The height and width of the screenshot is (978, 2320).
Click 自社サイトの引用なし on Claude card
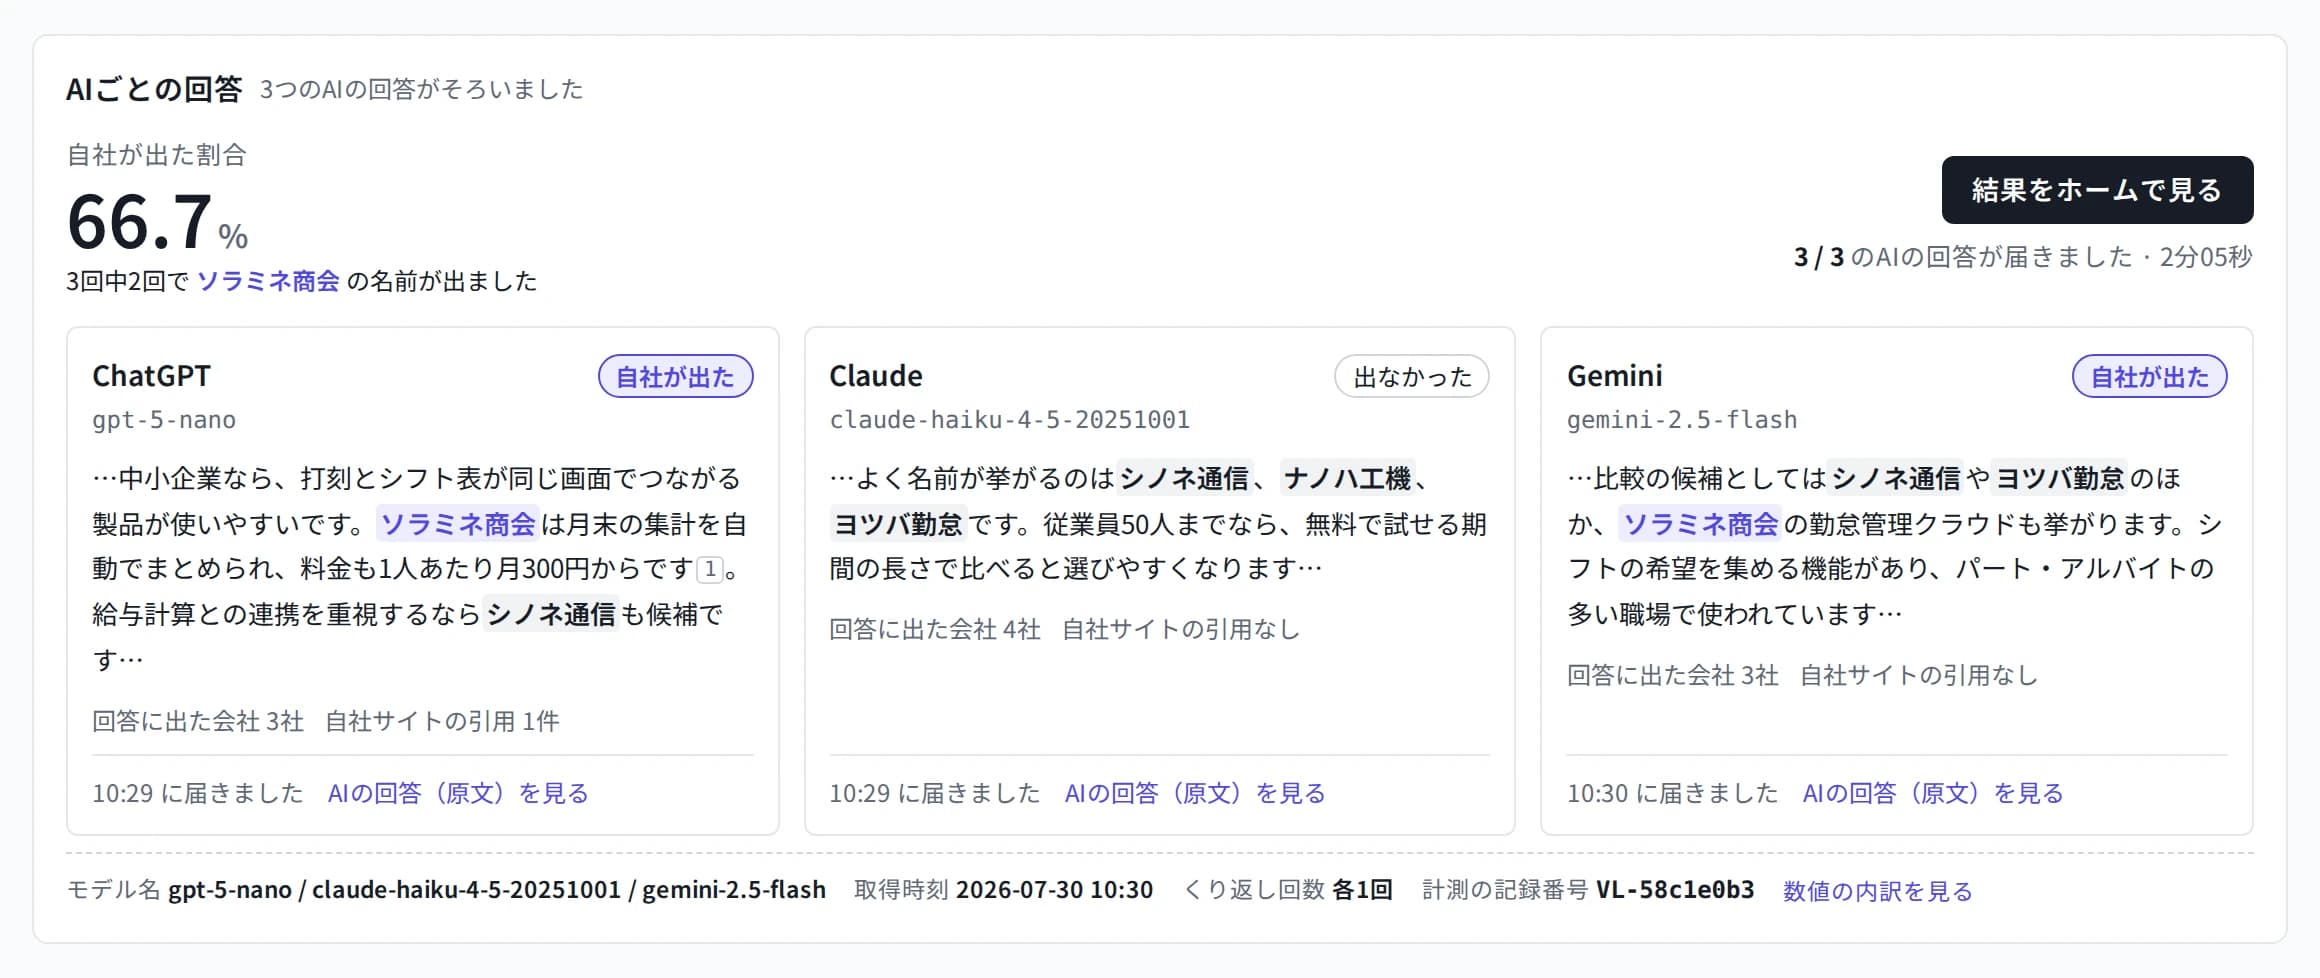1181,629
